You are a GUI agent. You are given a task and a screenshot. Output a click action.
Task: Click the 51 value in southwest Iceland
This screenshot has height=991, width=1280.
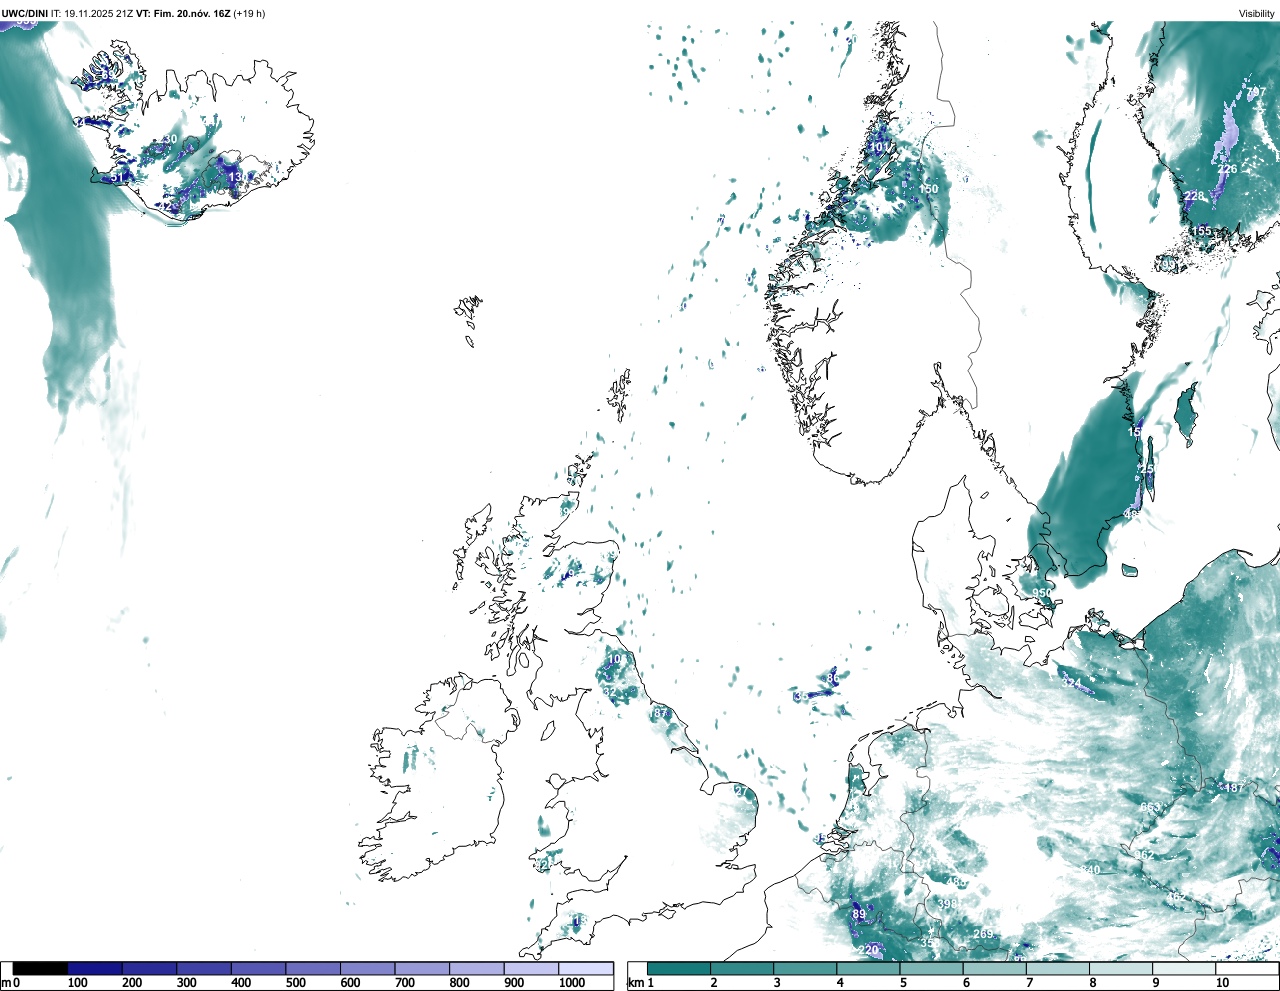click(116, 178)
